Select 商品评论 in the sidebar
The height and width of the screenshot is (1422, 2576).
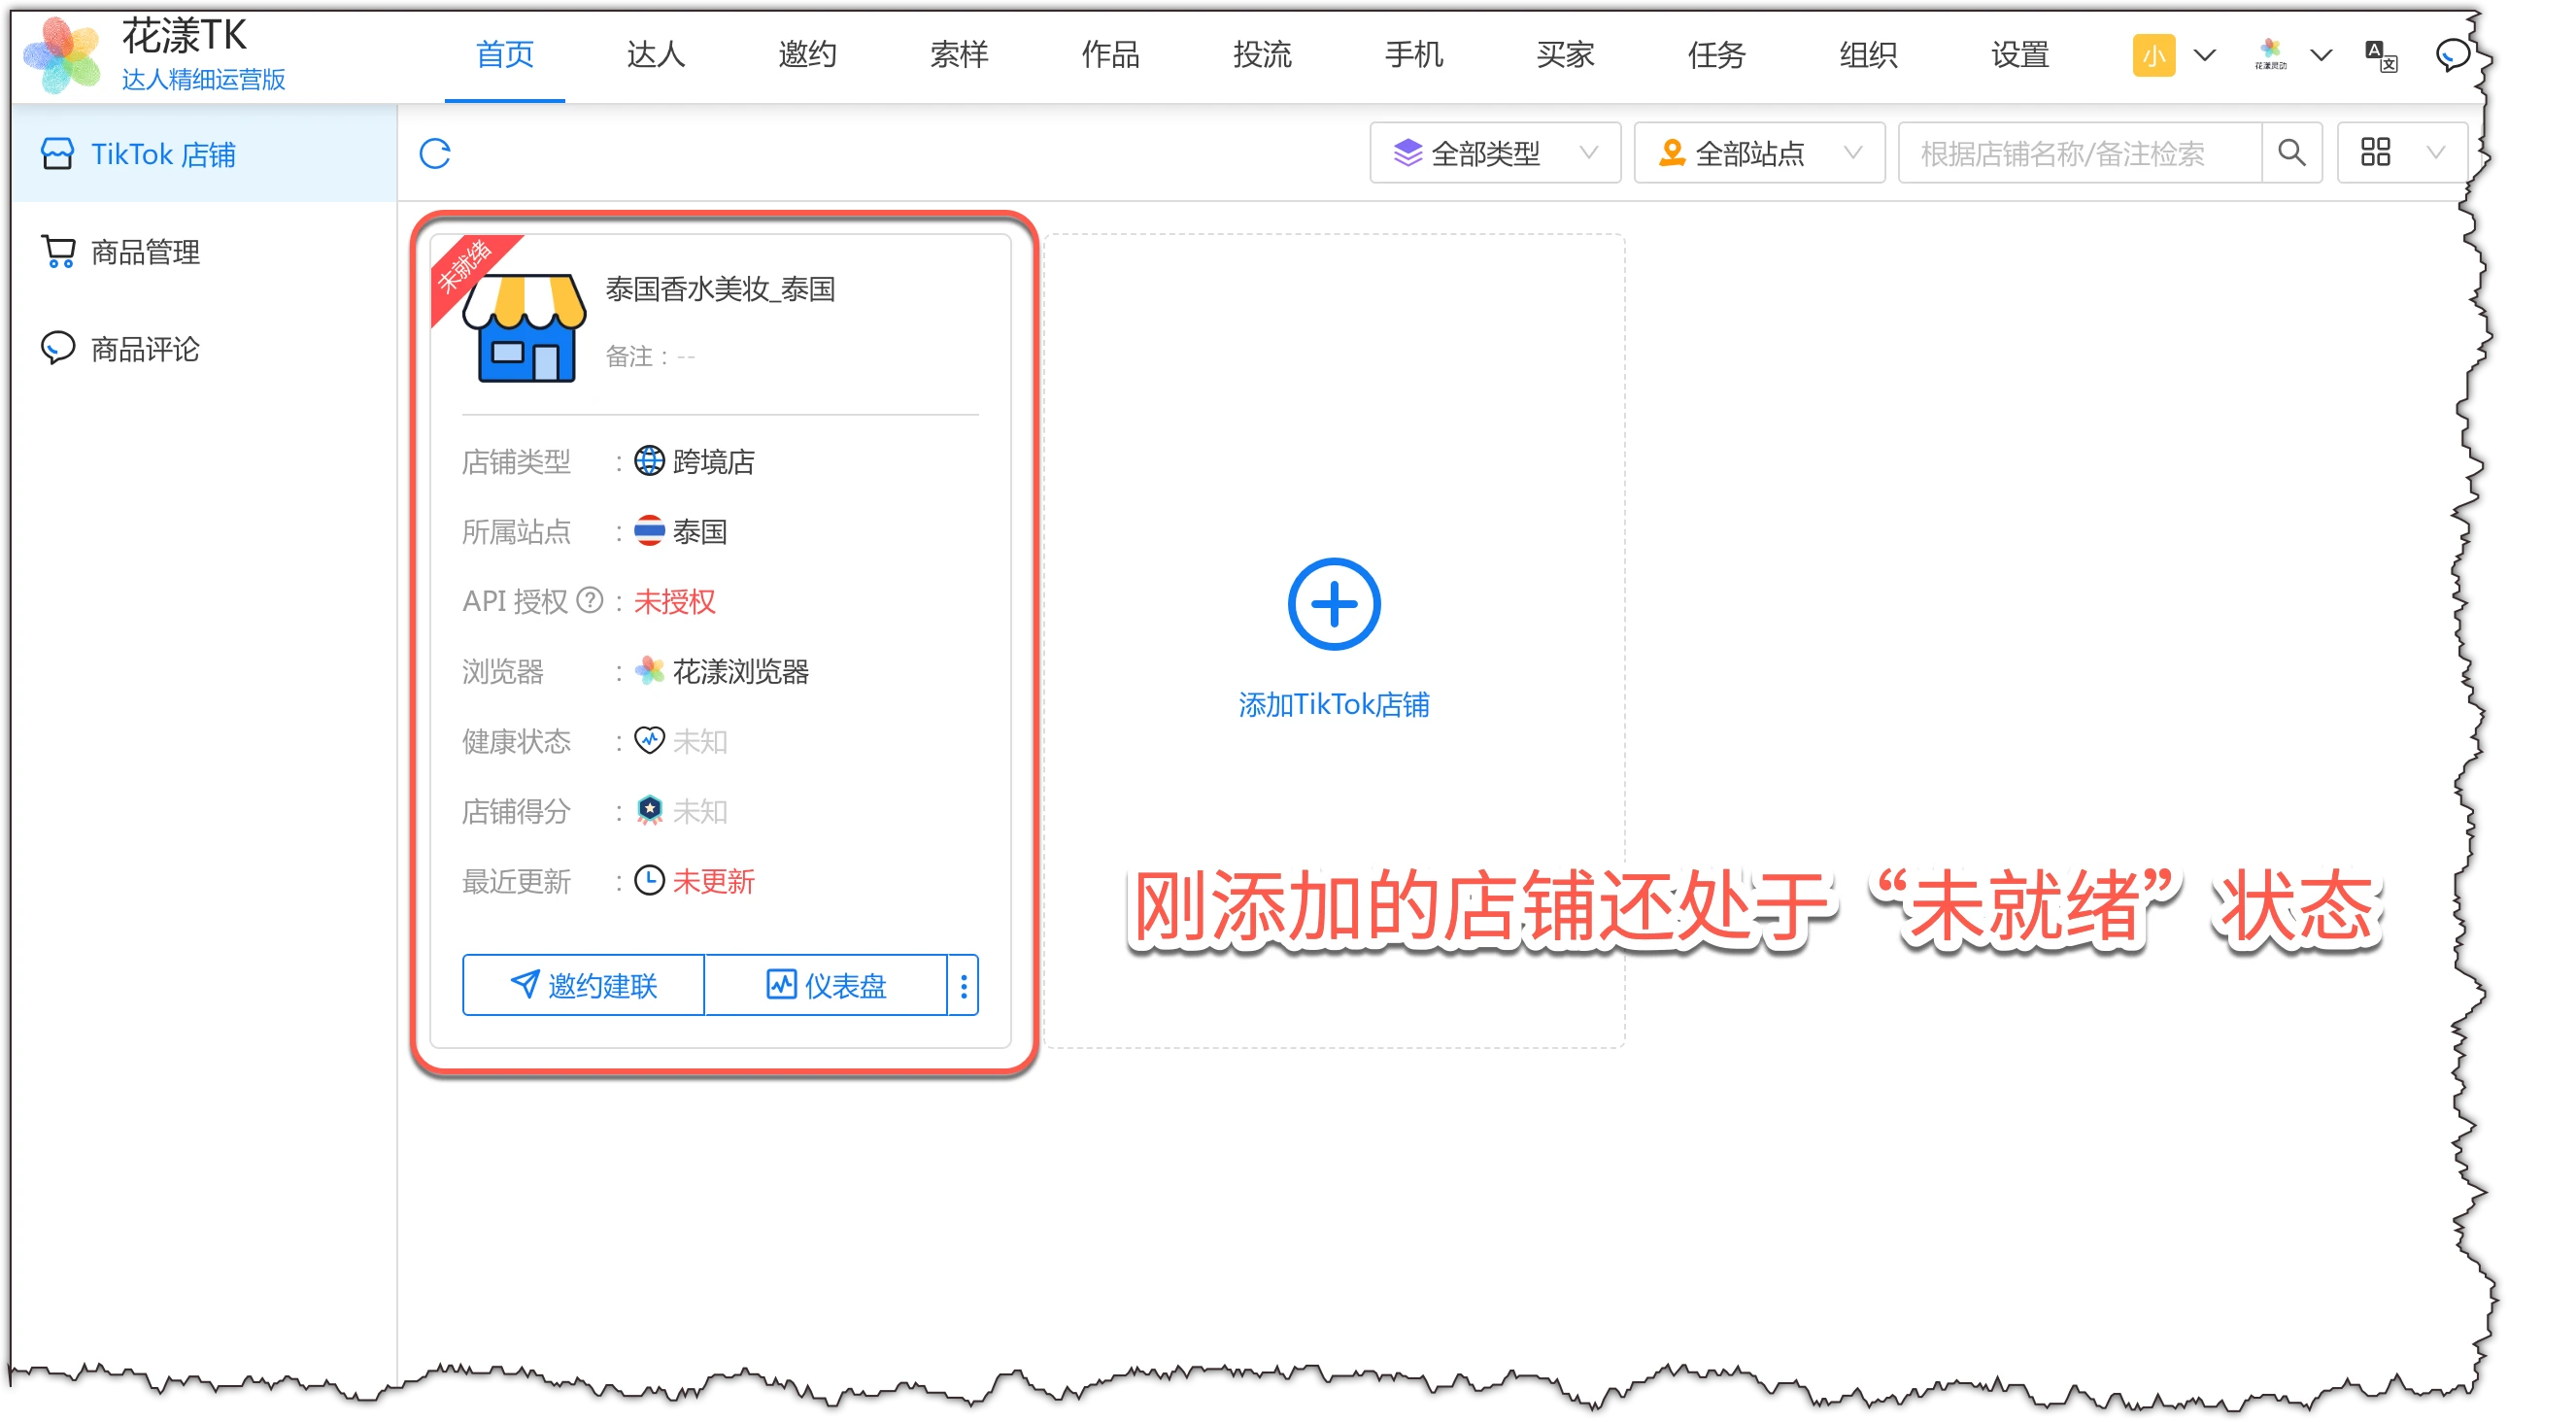204,349
